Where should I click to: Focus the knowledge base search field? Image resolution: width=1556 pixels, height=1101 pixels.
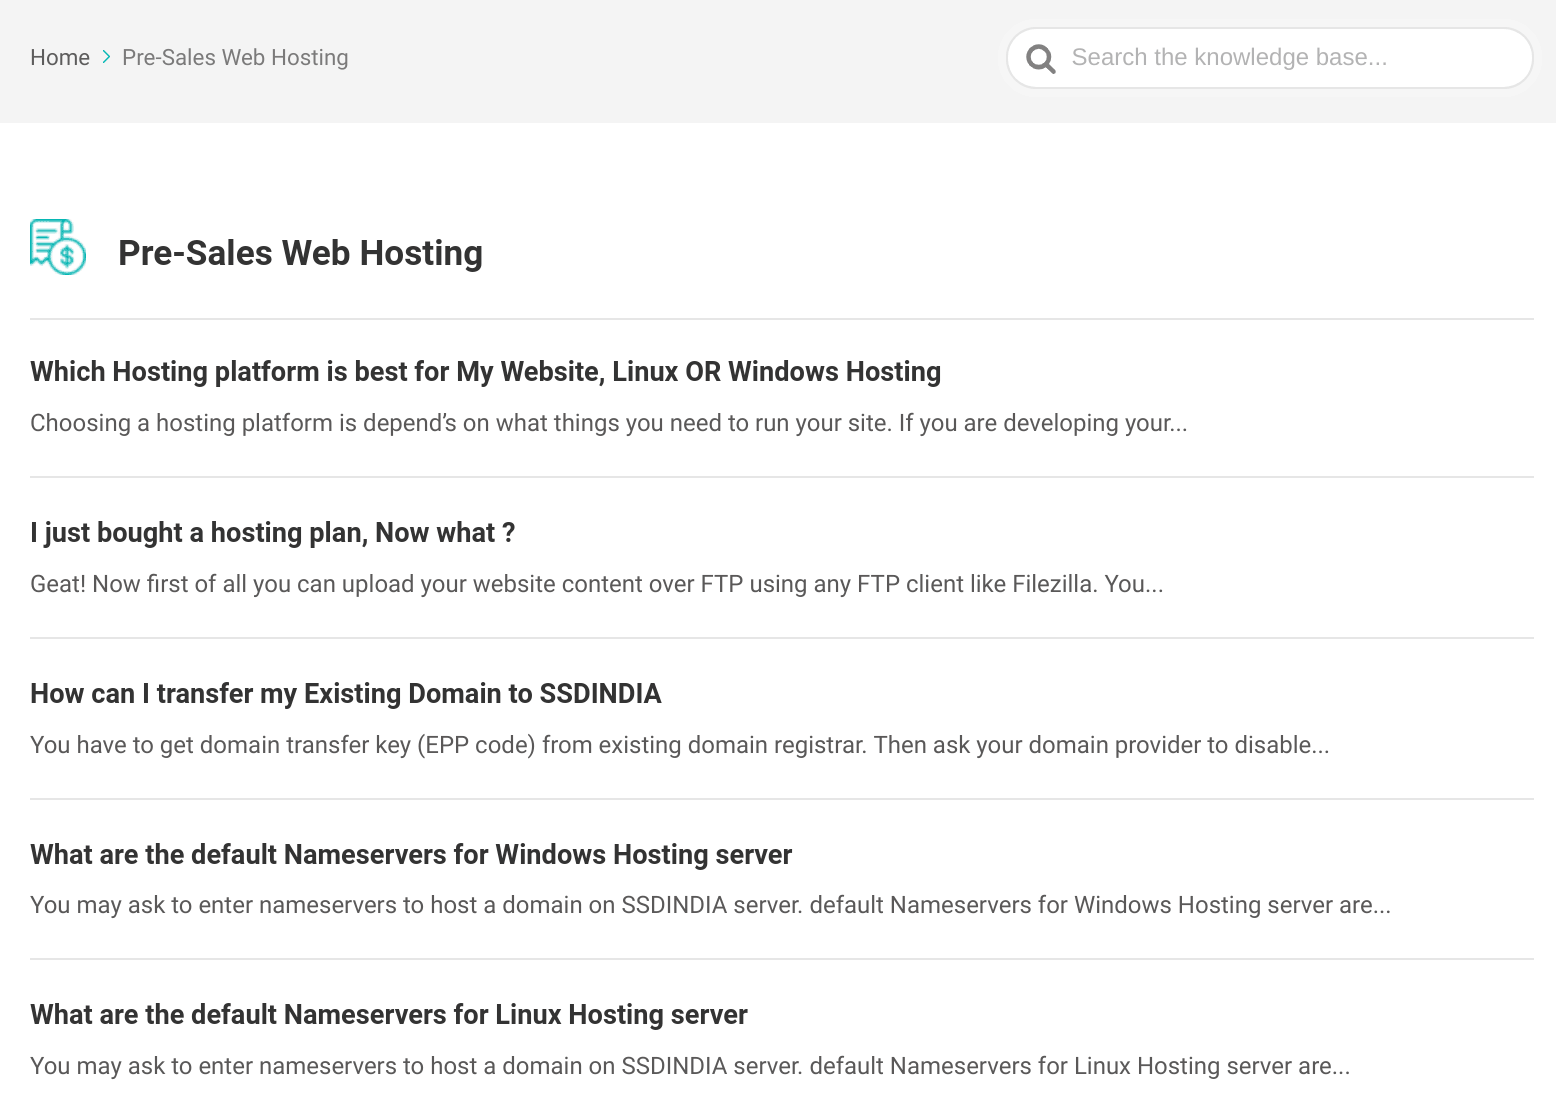(x=1270, y=58)
